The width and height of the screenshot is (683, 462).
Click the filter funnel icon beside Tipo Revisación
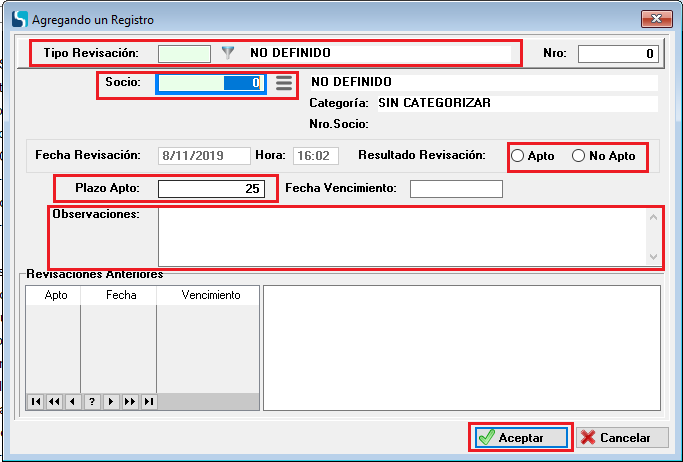pos(227,53)
